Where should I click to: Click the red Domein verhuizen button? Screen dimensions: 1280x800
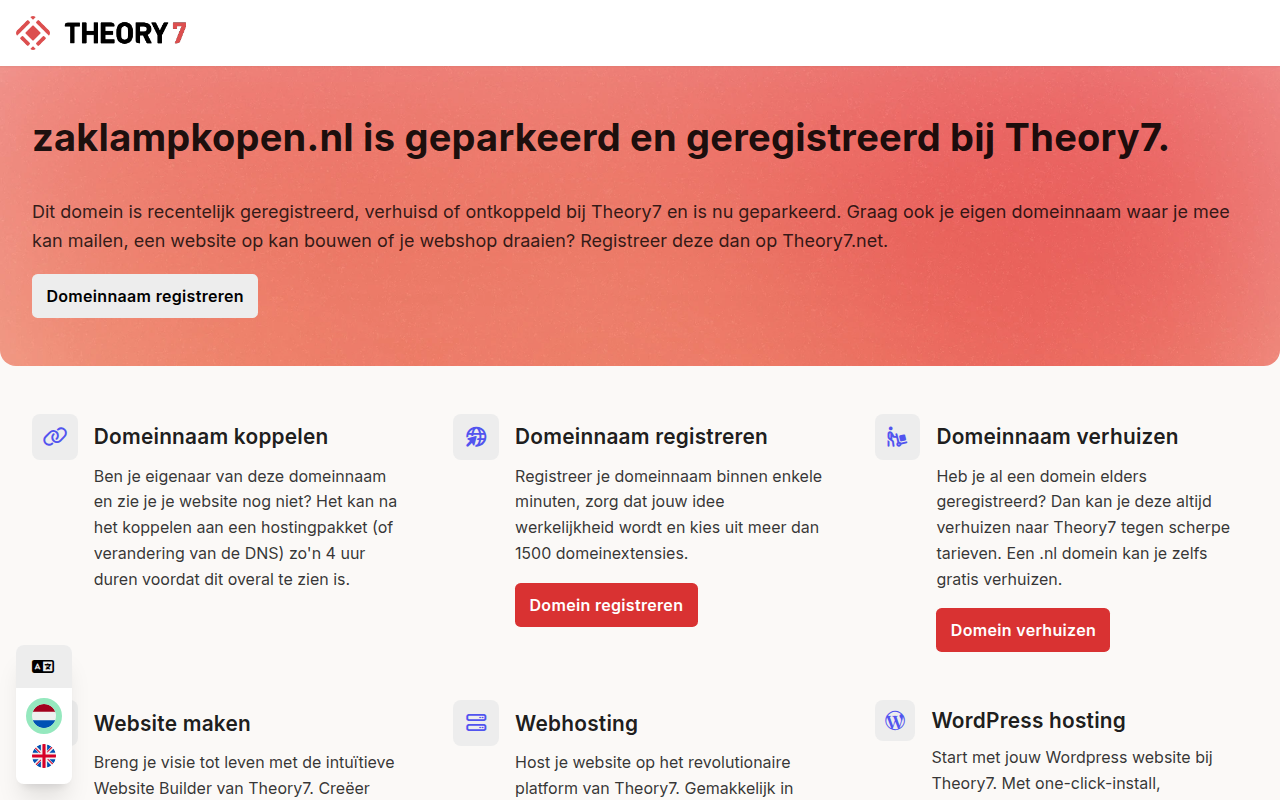[x=1023, y=630]
